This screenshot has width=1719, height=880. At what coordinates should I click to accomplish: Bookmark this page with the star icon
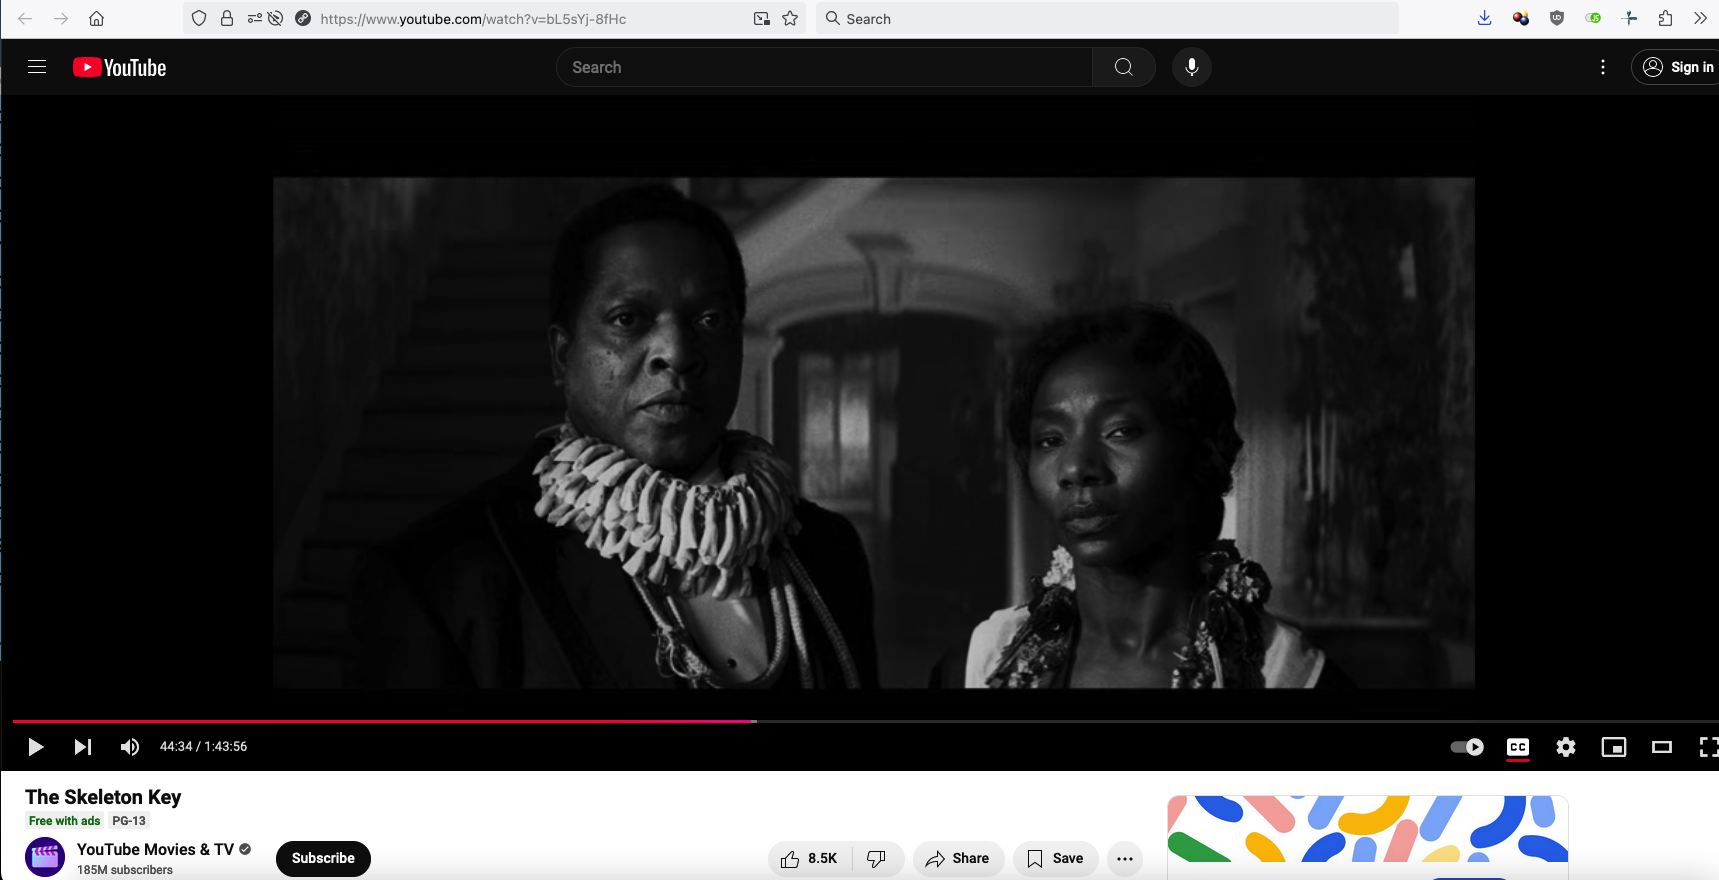tap(790, 19)
